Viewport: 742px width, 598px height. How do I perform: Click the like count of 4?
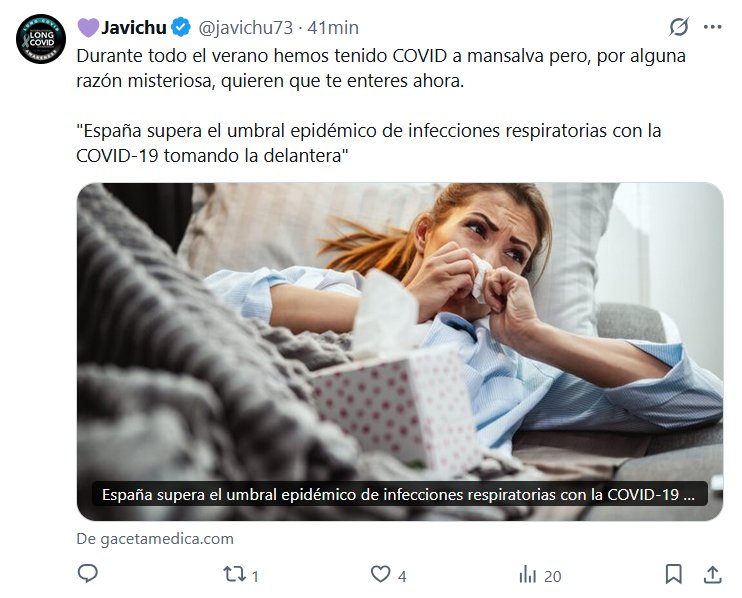pos(402,576)
